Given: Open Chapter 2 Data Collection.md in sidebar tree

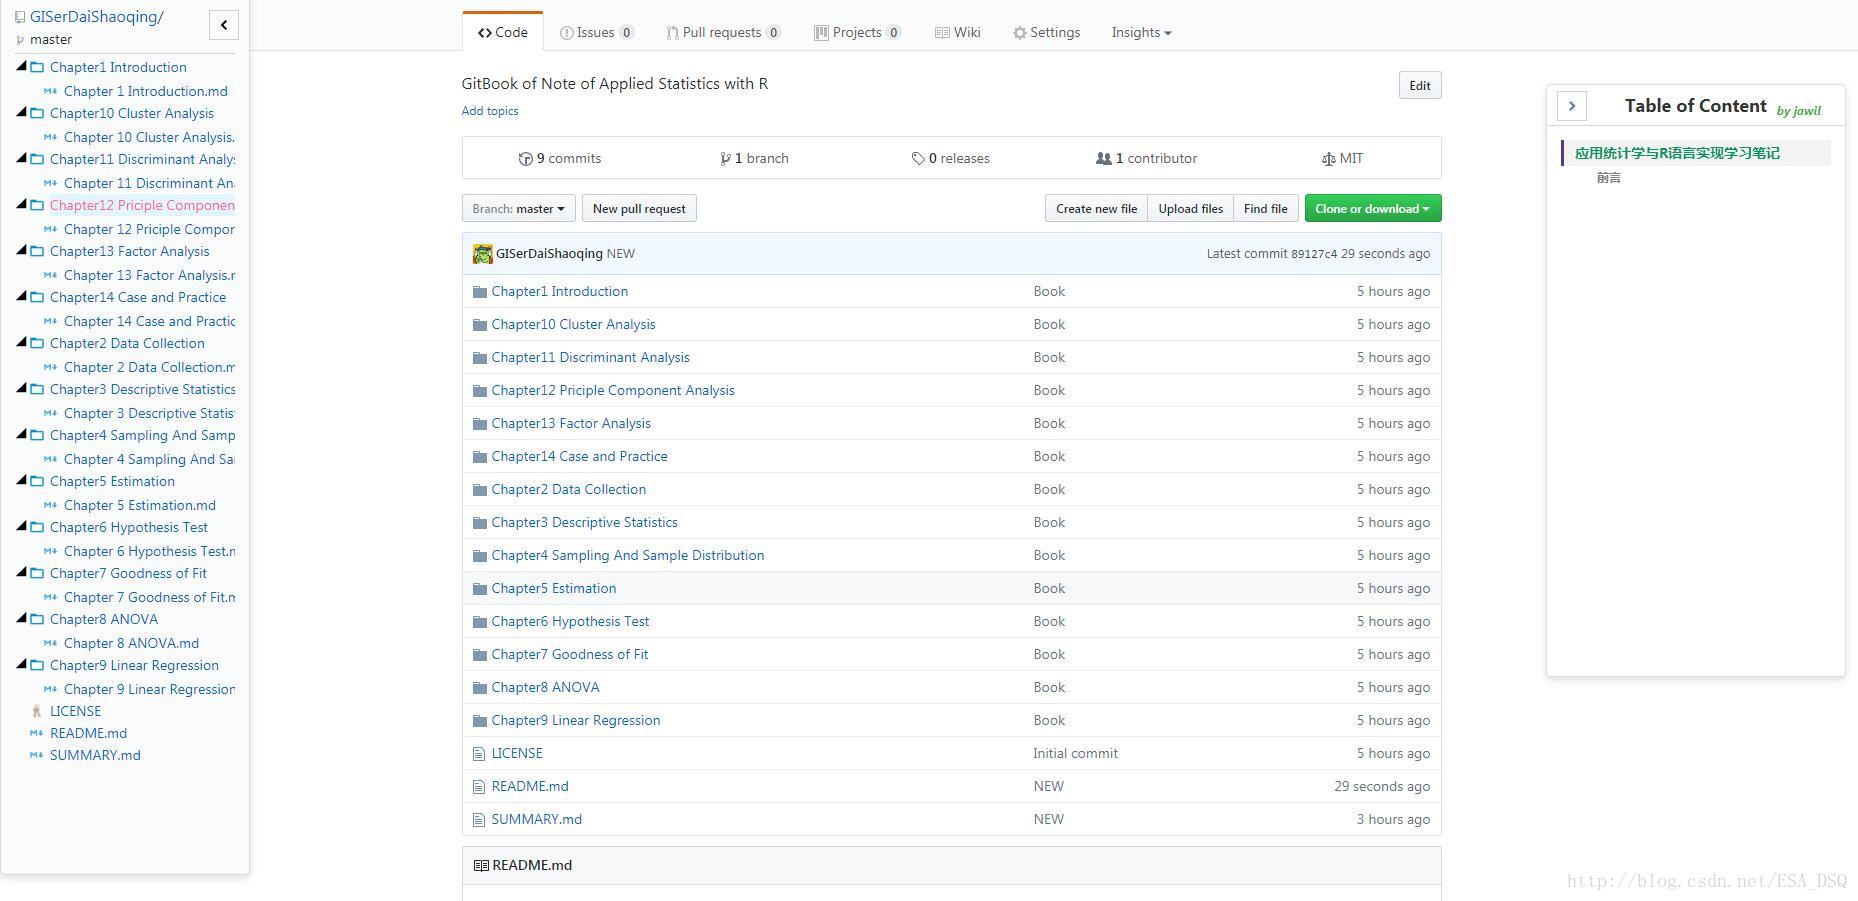Looking at the screenshot, I should 150,367.
